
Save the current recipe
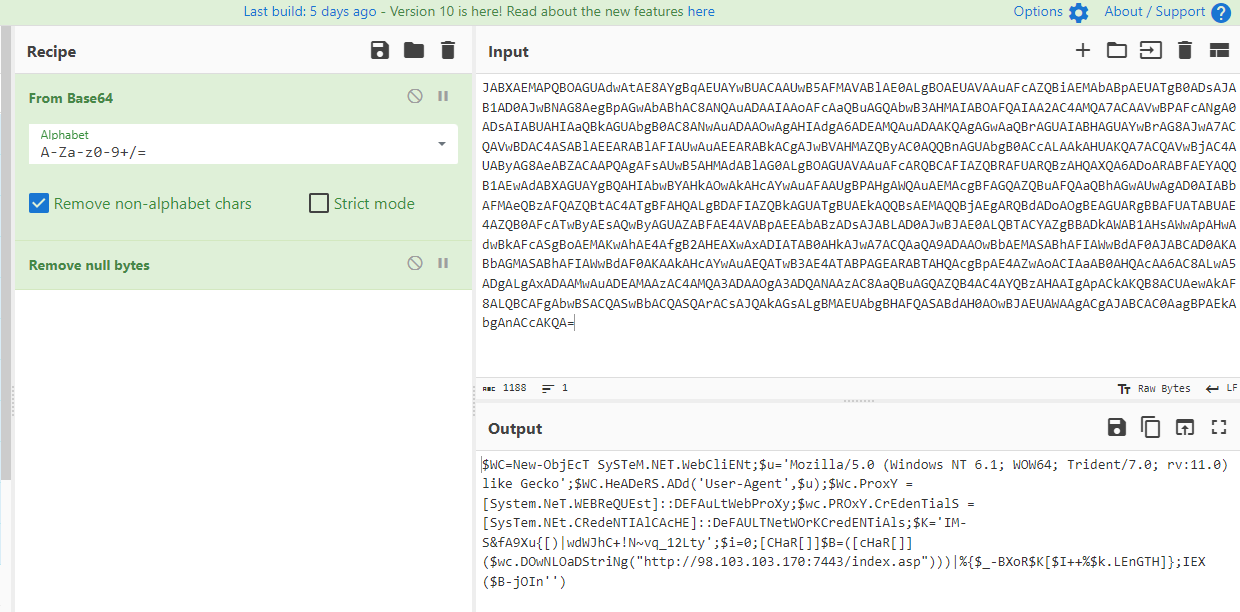[x=380, y=51]
